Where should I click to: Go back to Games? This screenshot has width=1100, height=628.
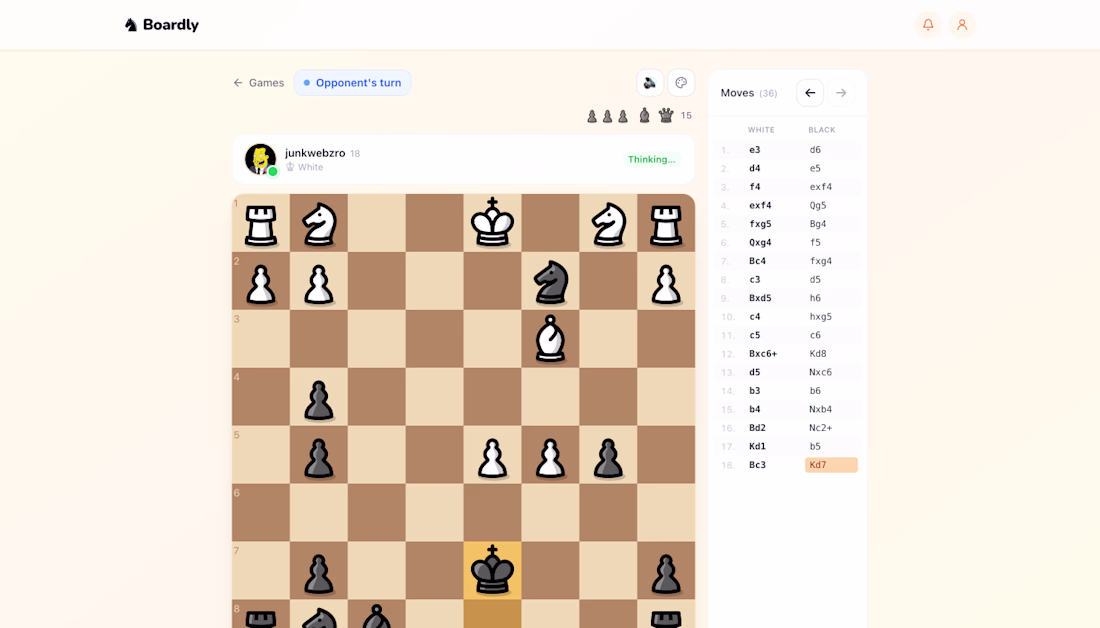[259, 83]
